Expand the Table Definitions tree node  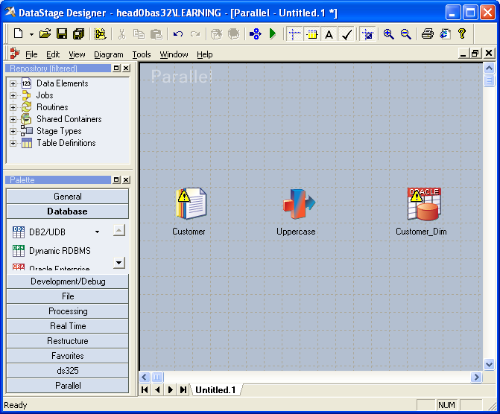[13, 143]
